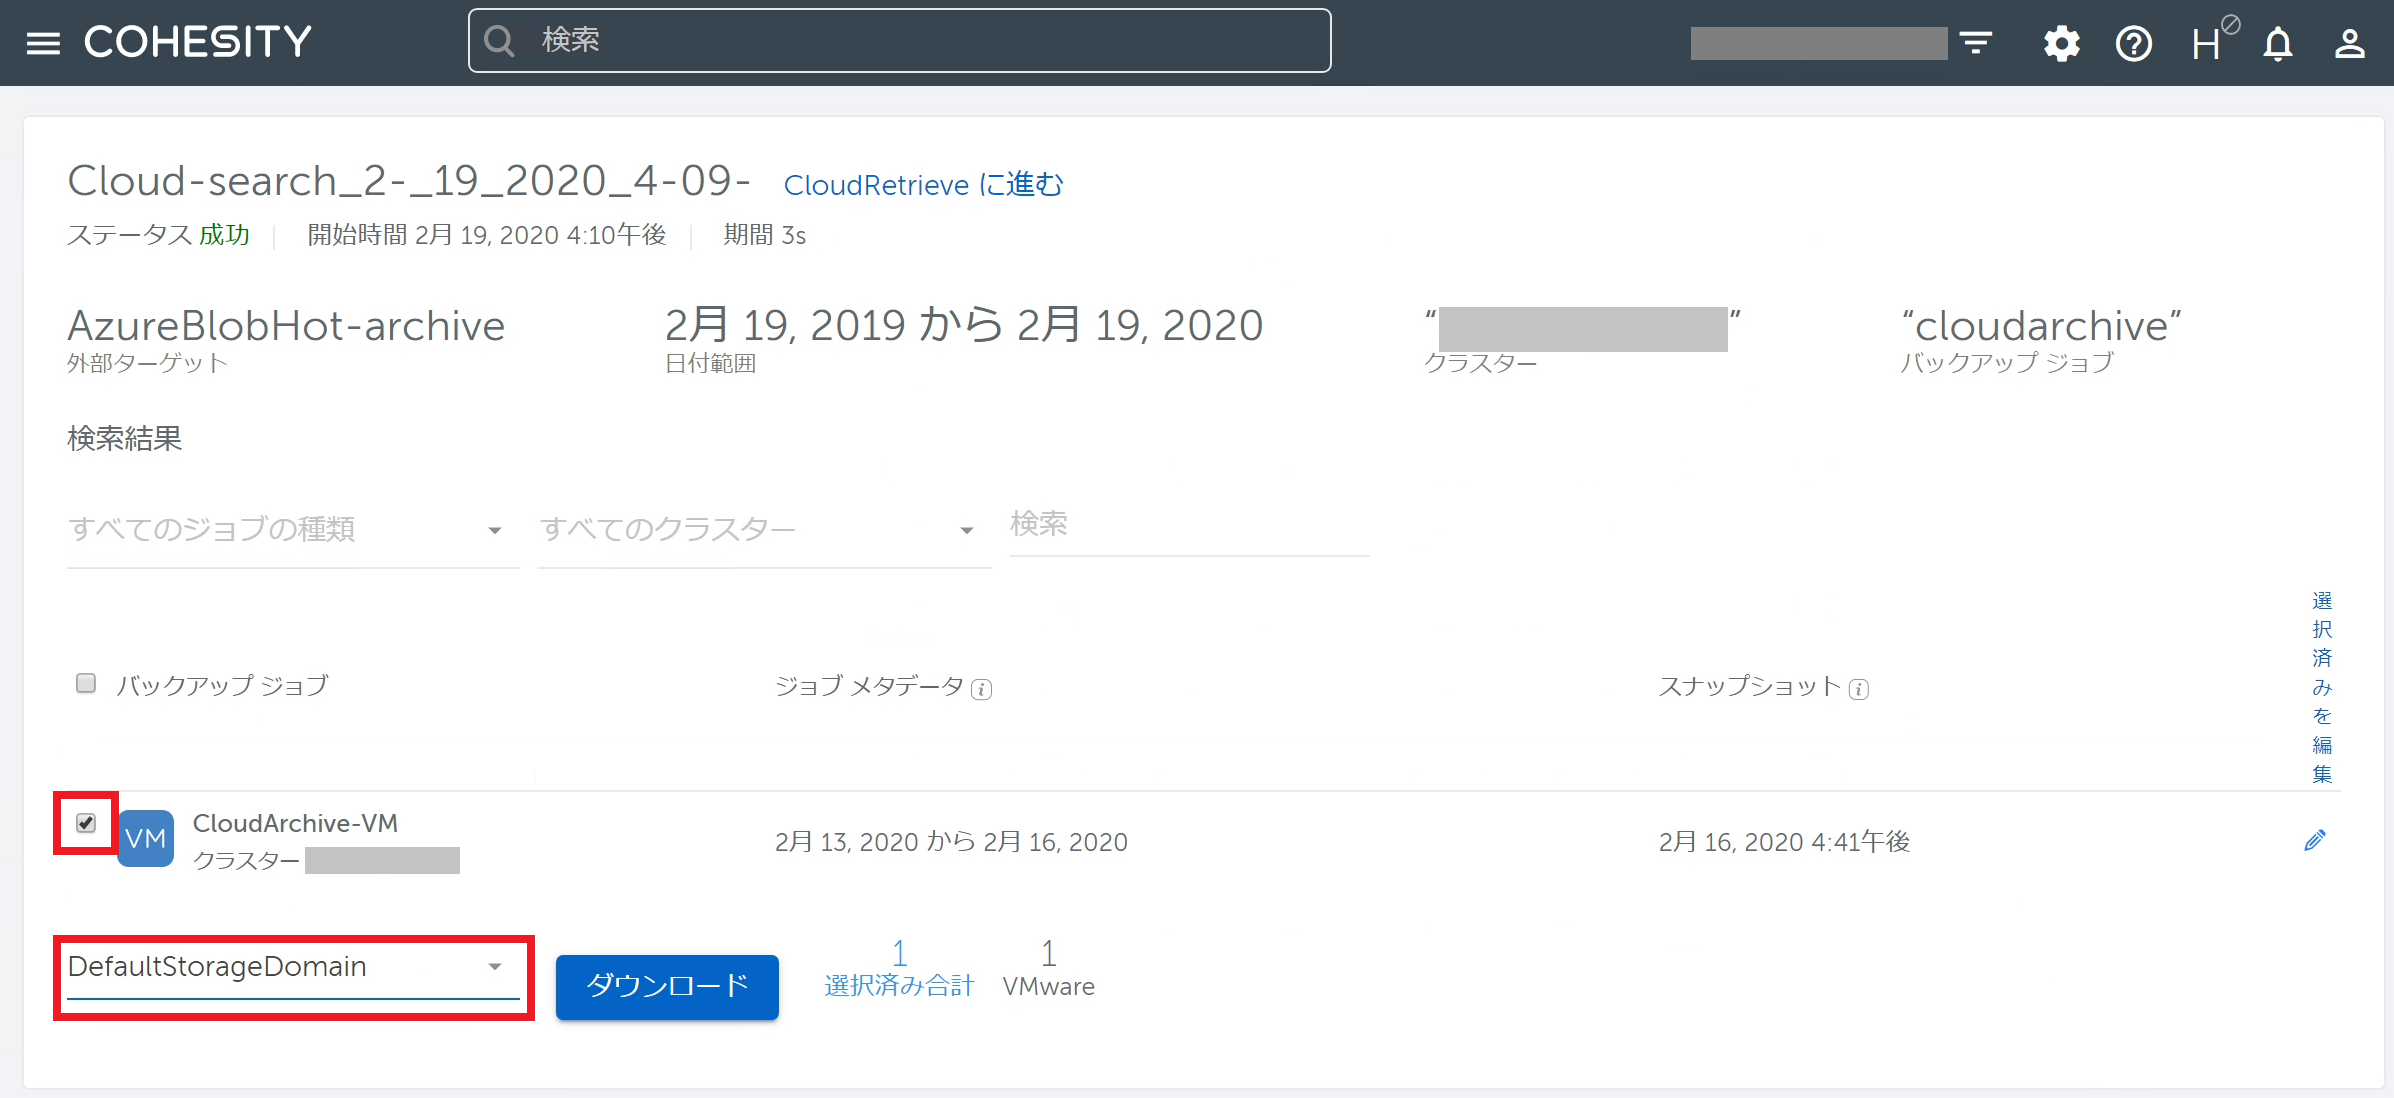Screen dimensions: 2394x1098
Task: Click the info icon next to ジョブ メタデータ
Action: (982, 689)
